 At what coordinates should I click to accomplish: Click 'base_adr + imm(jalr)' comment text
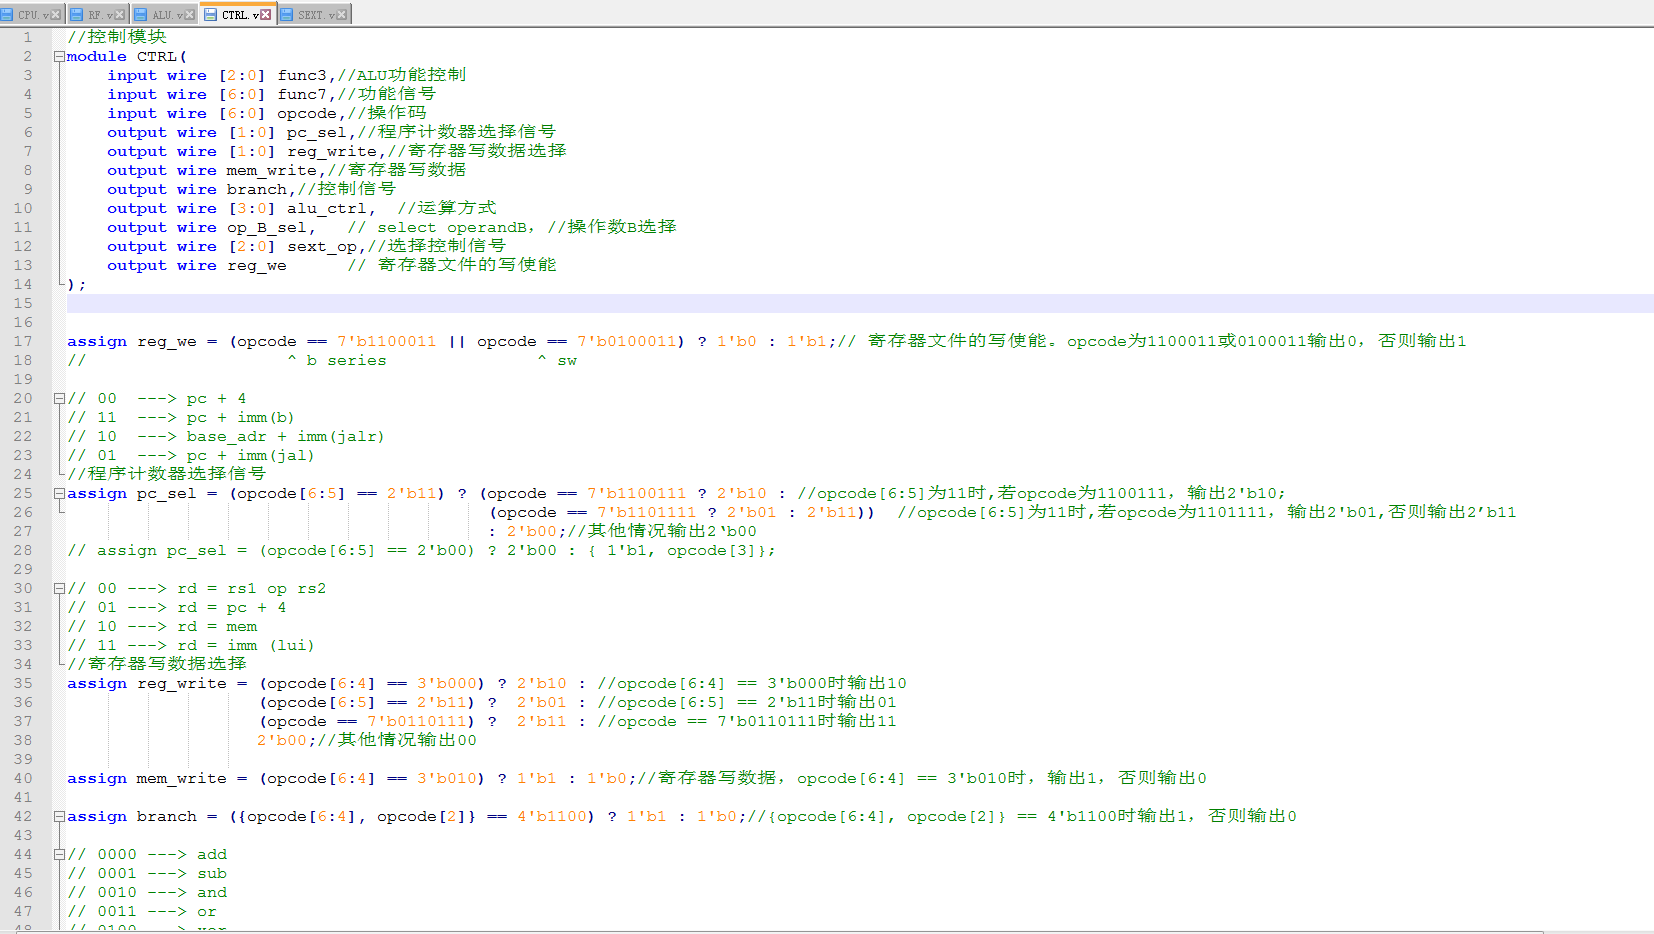click(286, 437)
